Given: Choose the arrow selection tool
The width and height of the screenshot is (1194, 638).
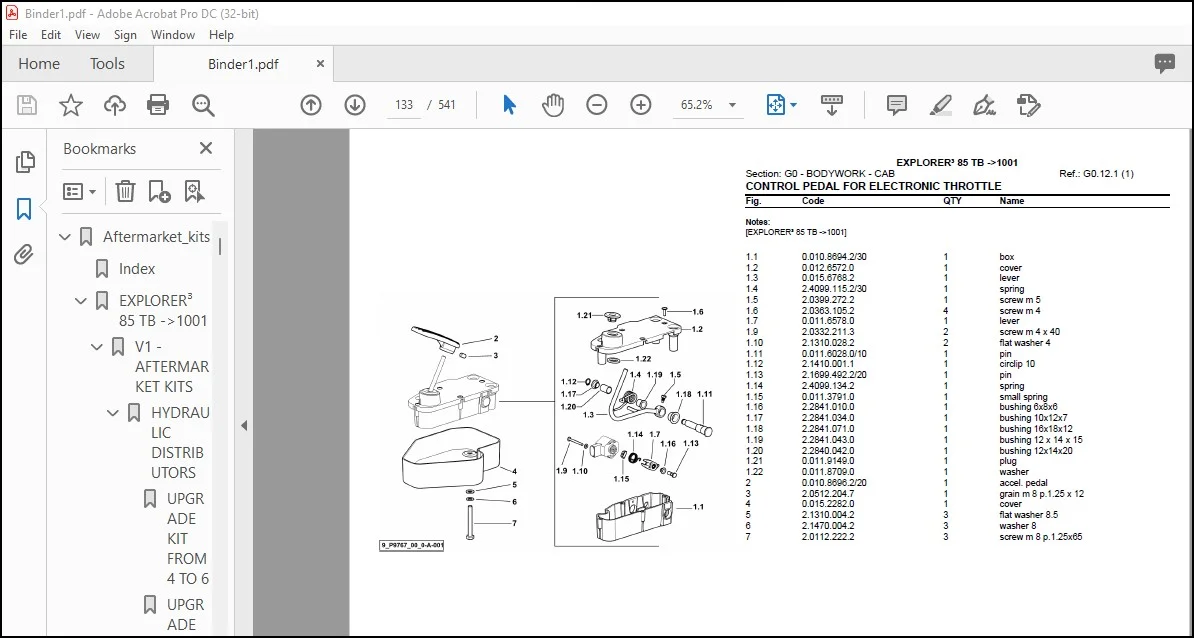Looking at the screenshot, I should (509, 105).
